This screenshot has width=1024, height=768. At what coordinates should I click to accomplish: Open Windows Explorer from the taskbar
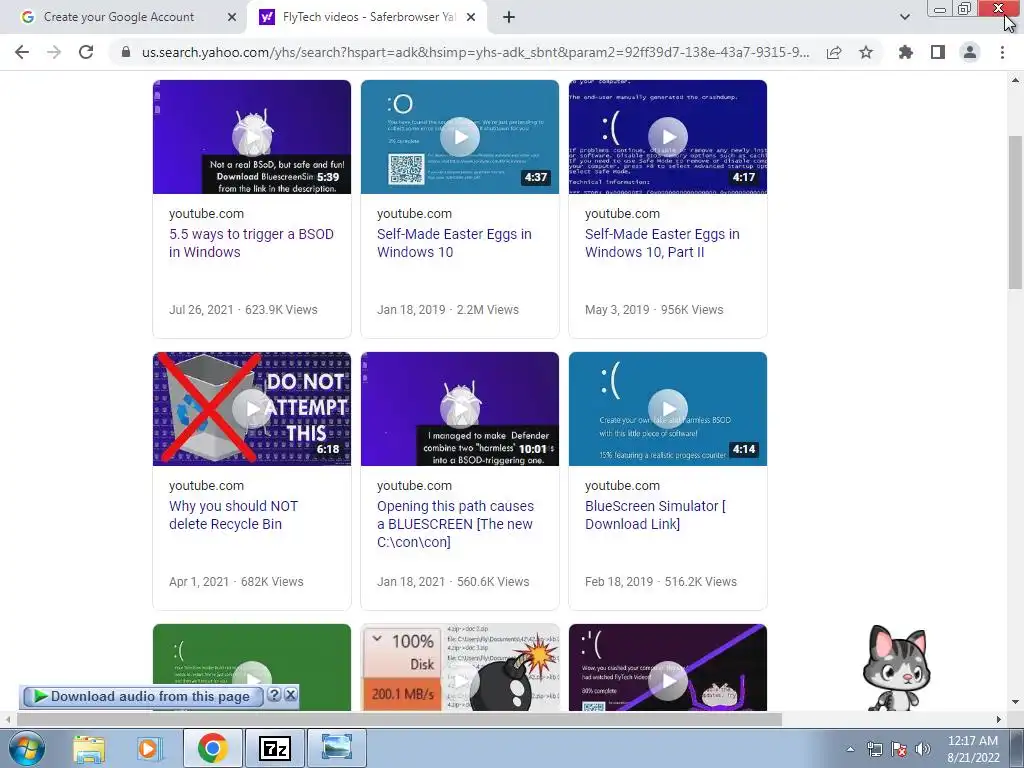[89, 748]
